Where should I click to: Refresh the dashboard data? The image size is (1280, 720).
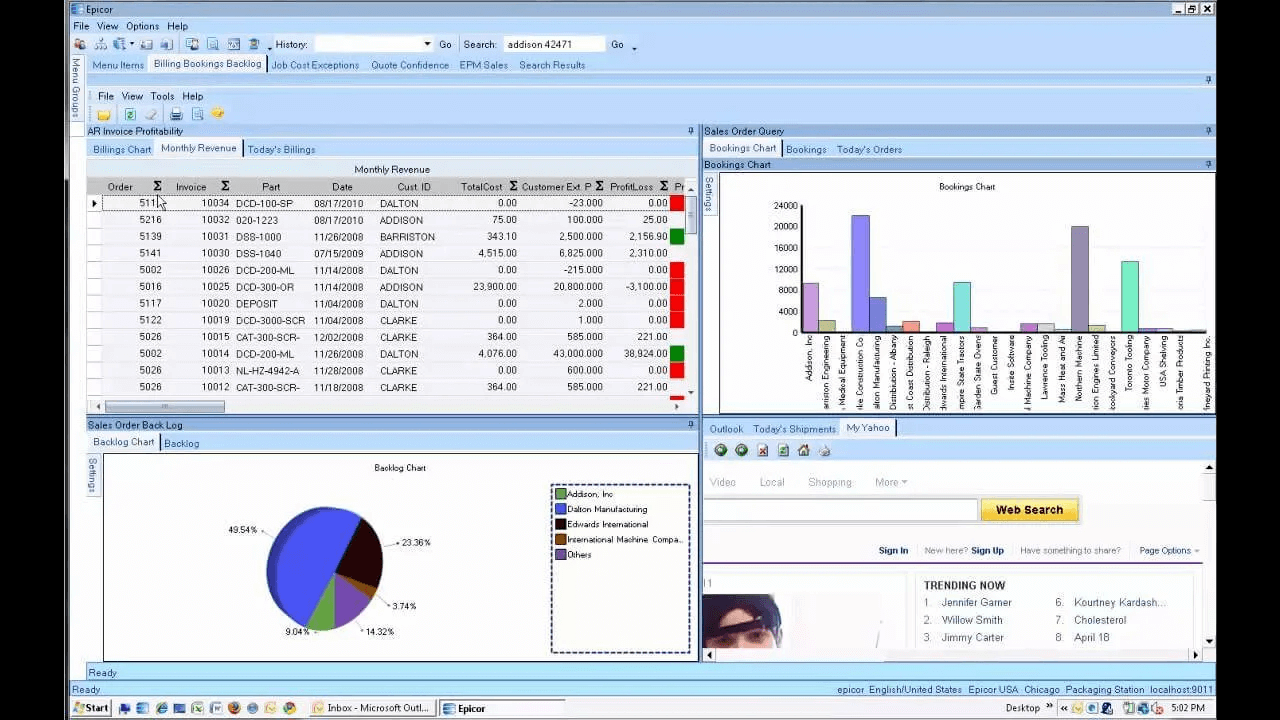128,115
